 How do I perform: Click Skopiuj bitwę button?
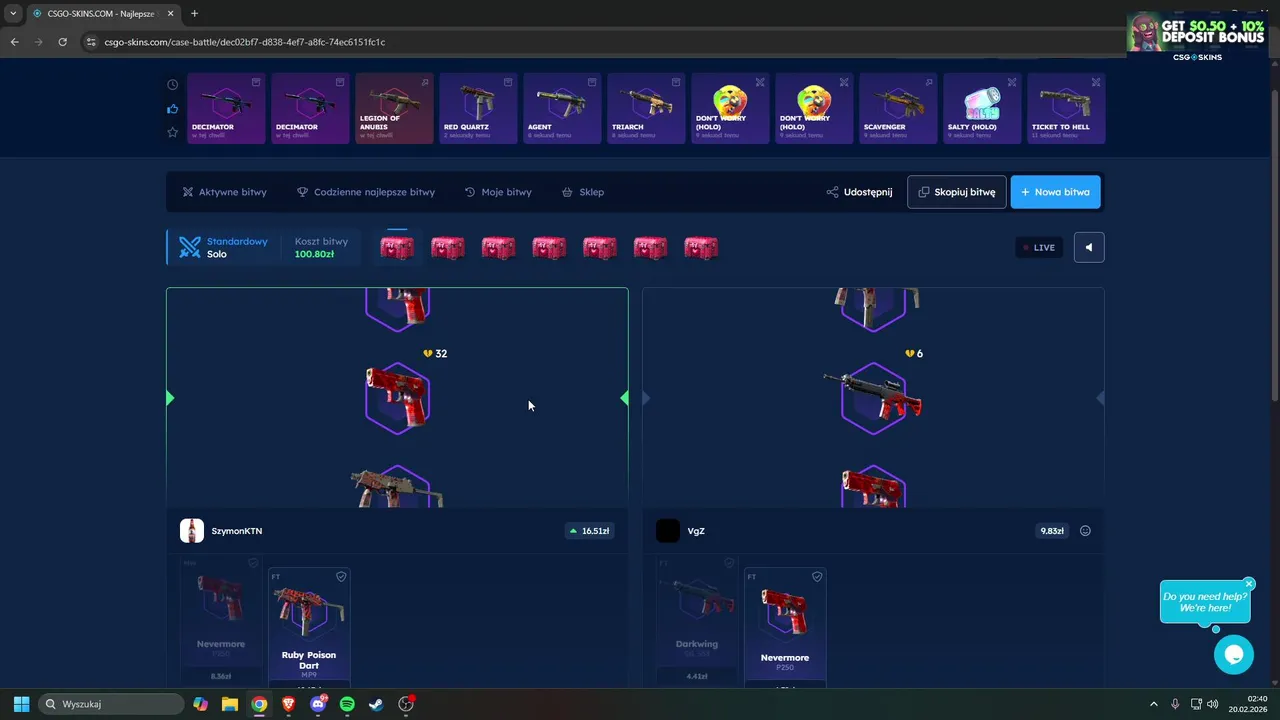[x=957, y=192]
